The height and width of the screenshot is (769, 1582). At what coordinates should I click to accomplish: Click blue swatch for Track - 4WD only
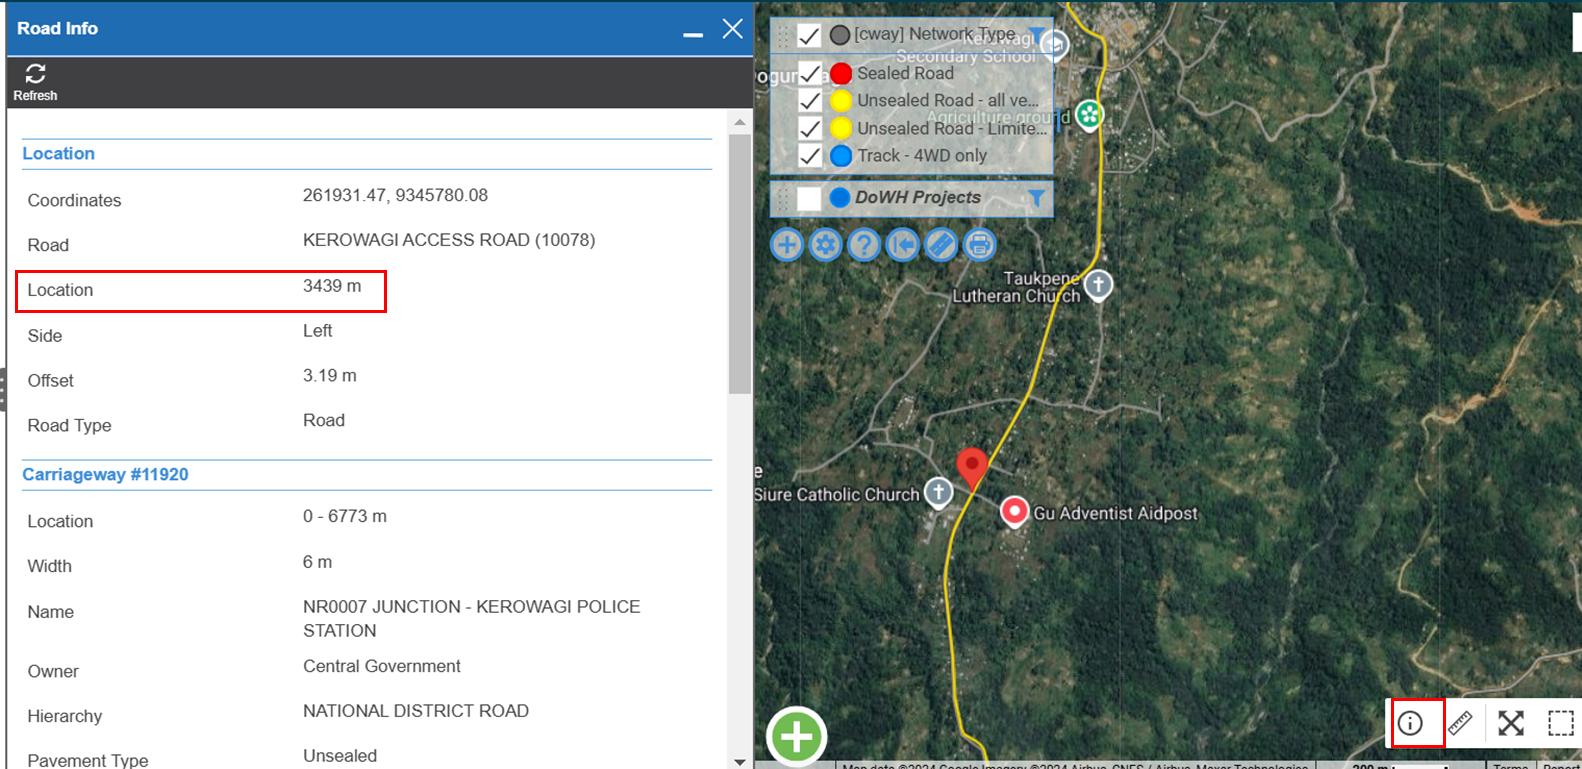(841, 156)
